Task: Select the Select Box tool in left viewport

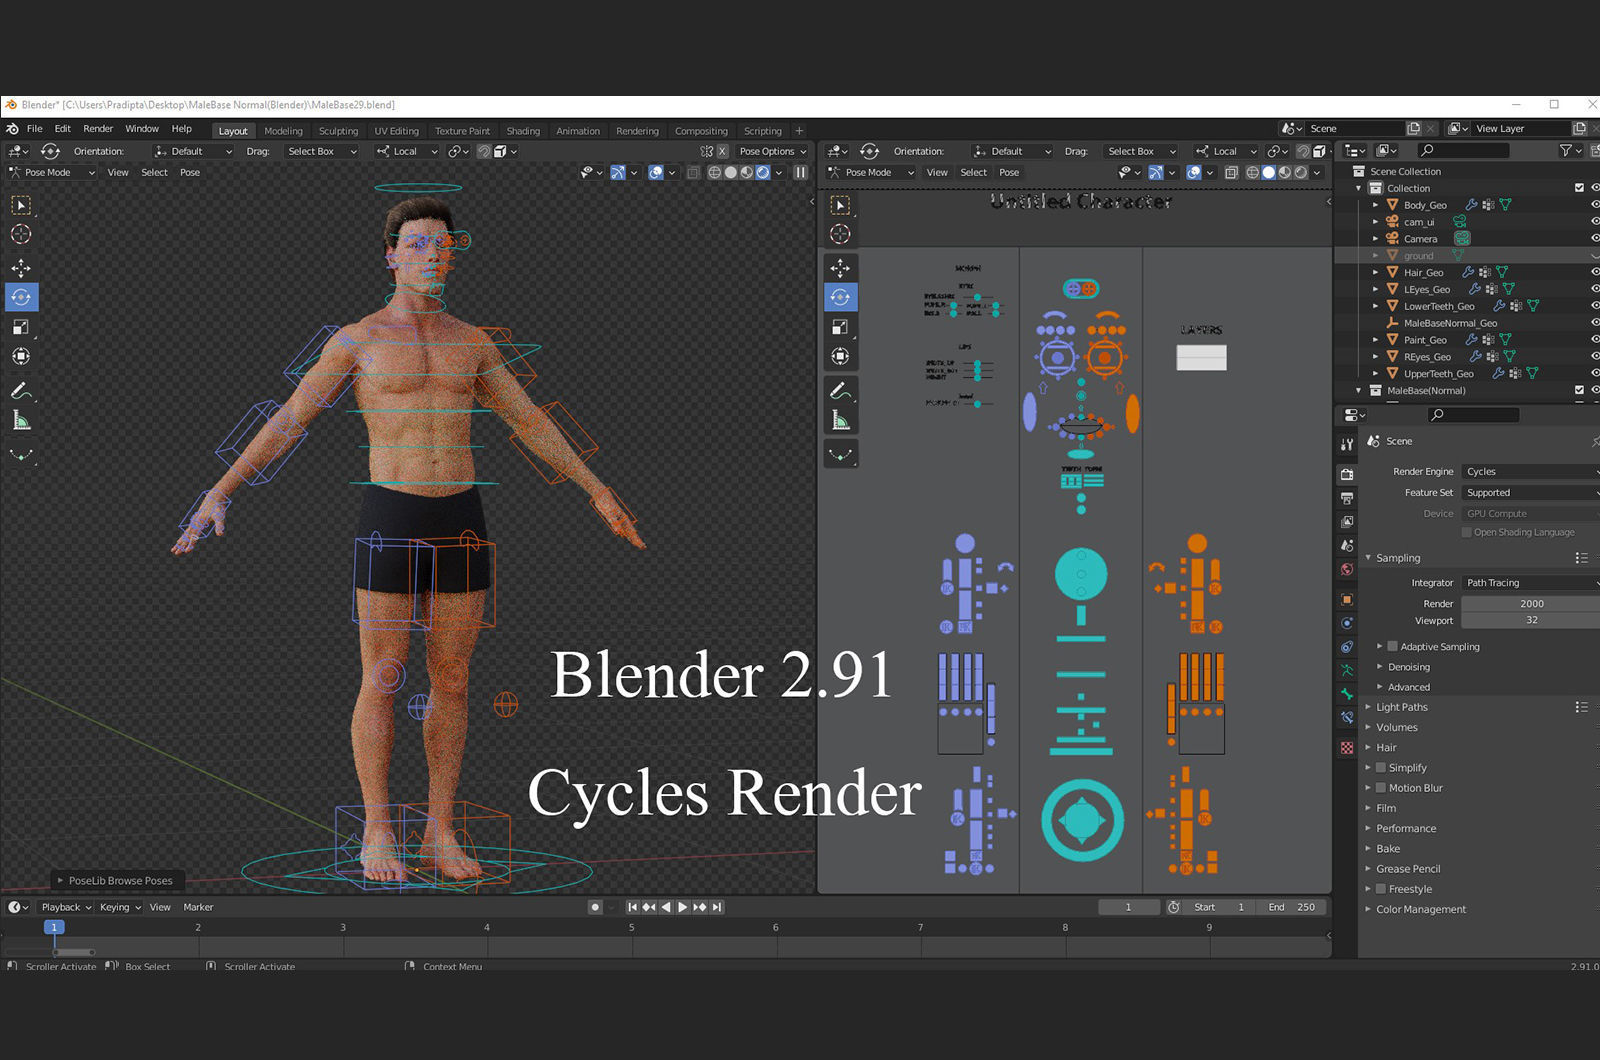Action: tap(21, 205)
